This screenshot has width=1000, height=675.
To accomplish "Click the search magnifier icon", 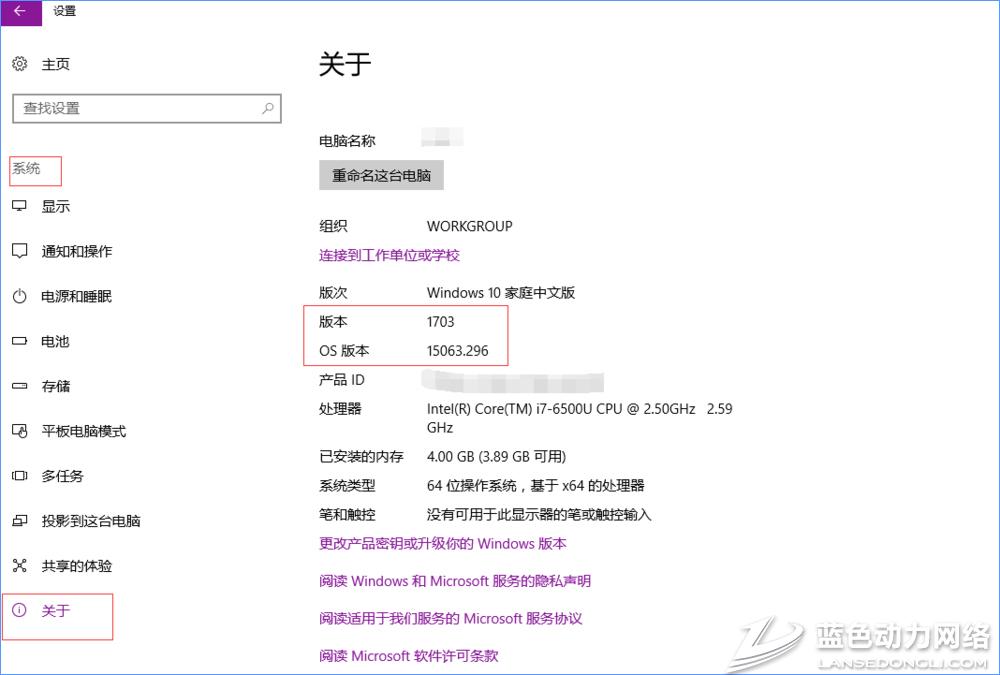I will click(x=268, y=108).
